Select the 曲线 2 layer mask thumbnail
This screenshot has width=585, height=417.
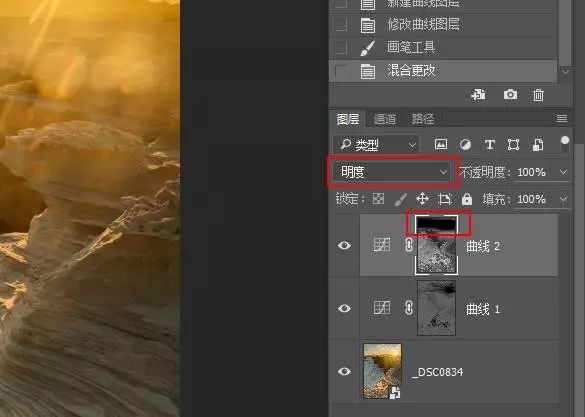tap(436, 245)
